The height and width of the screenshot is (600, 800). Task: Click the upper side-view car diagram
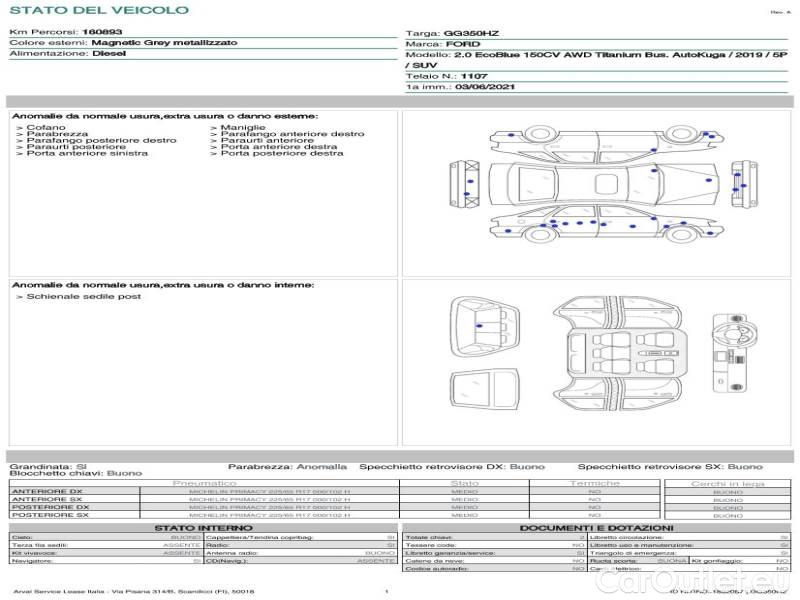(606, 142)
